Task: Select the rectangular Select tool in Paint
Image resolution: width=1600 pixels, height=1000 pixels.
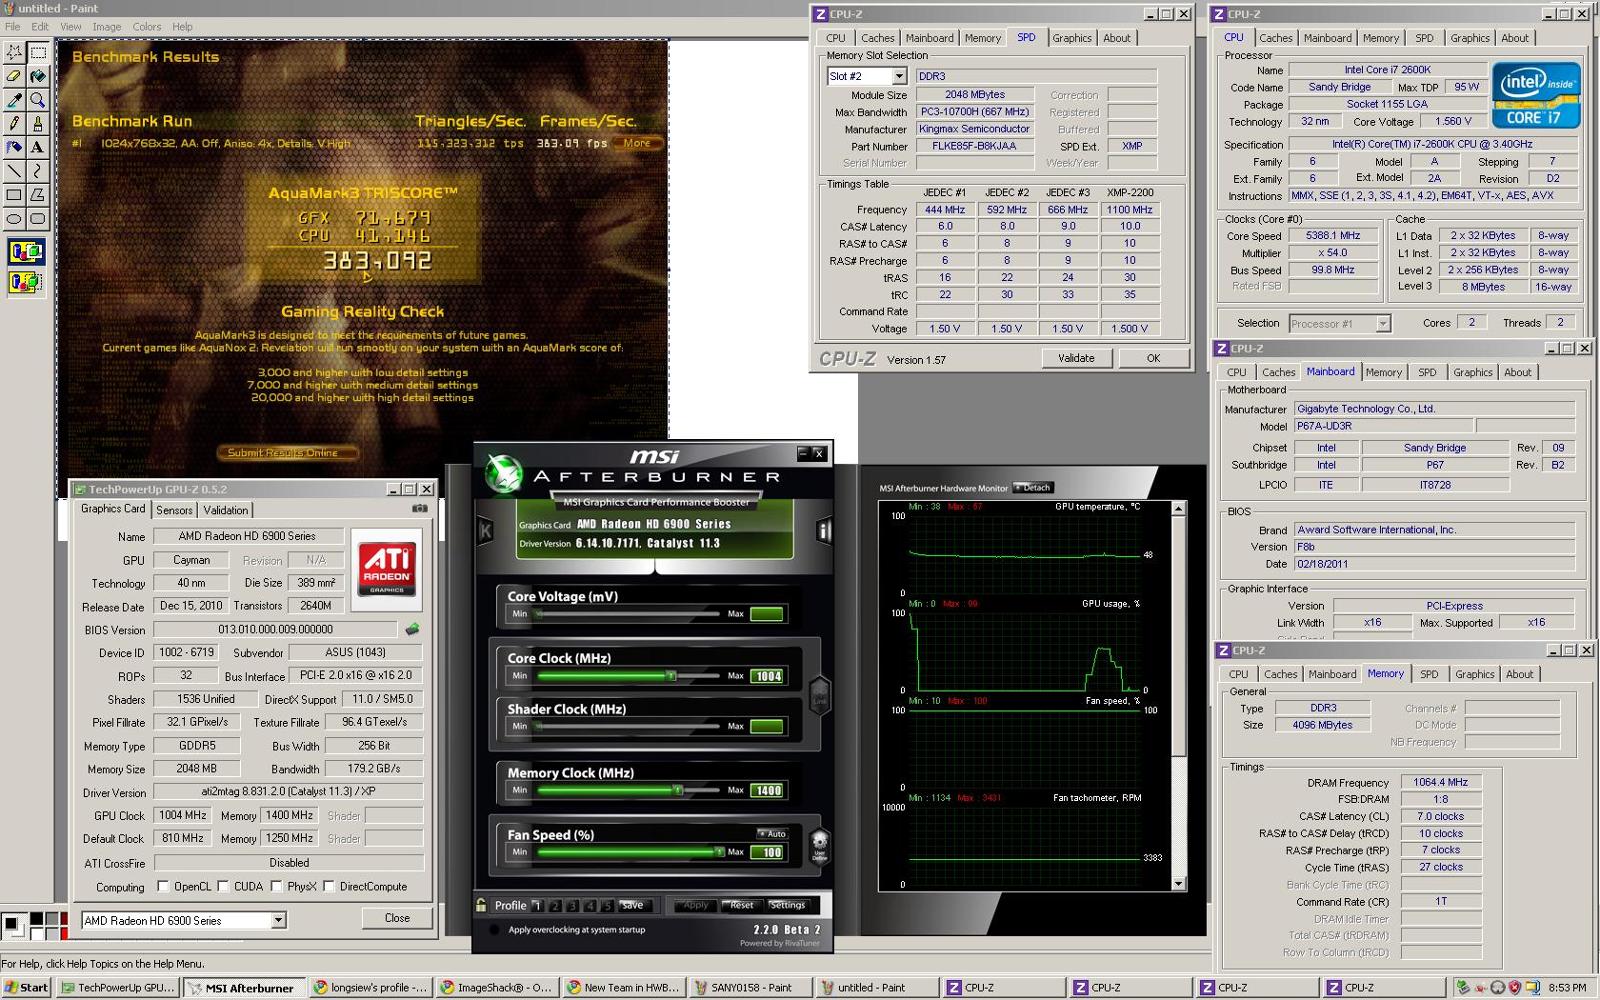Action: click(38, 52)
